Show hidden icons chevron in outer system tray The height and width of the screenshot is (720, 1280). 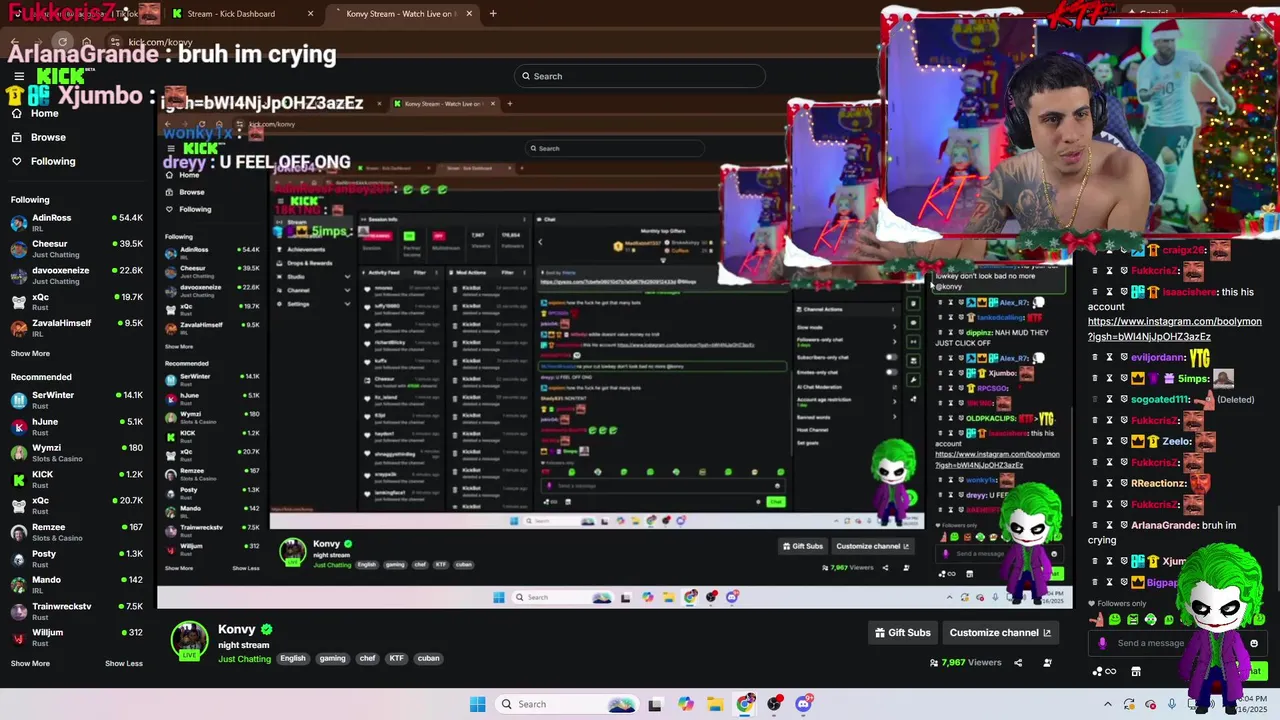click(1107, 704)
